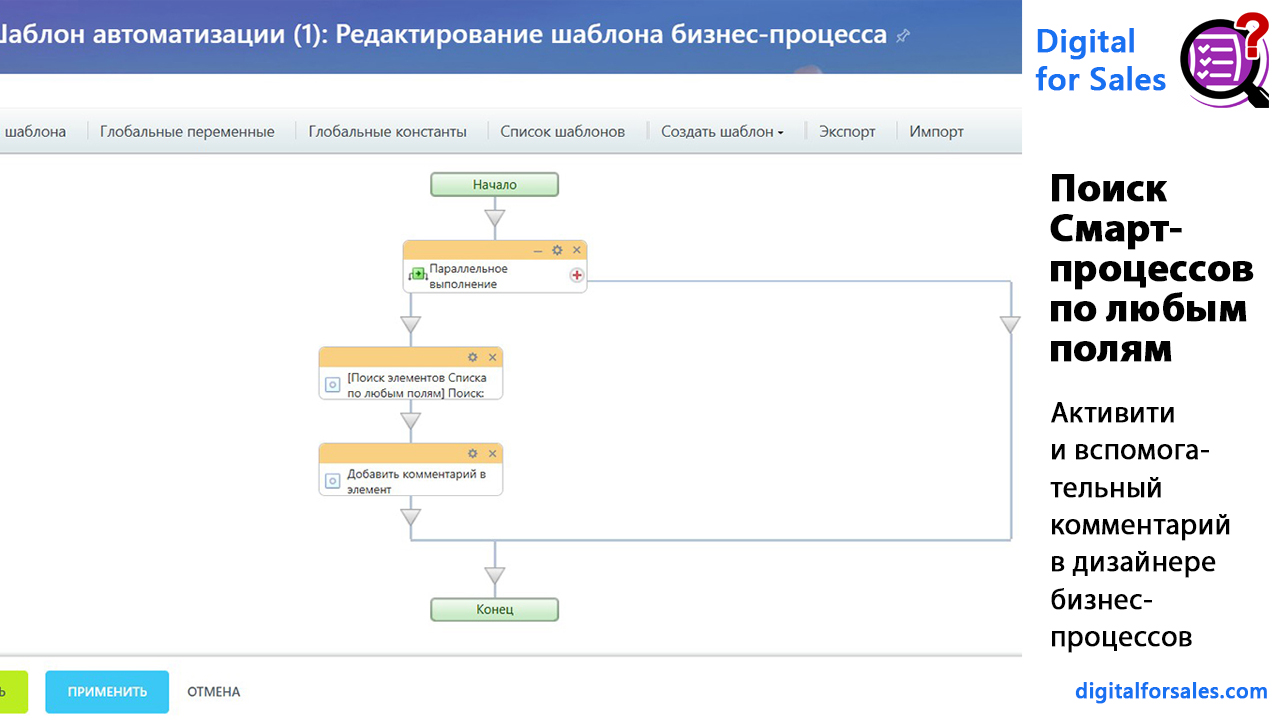Click the Применить button

pos(107,692)
